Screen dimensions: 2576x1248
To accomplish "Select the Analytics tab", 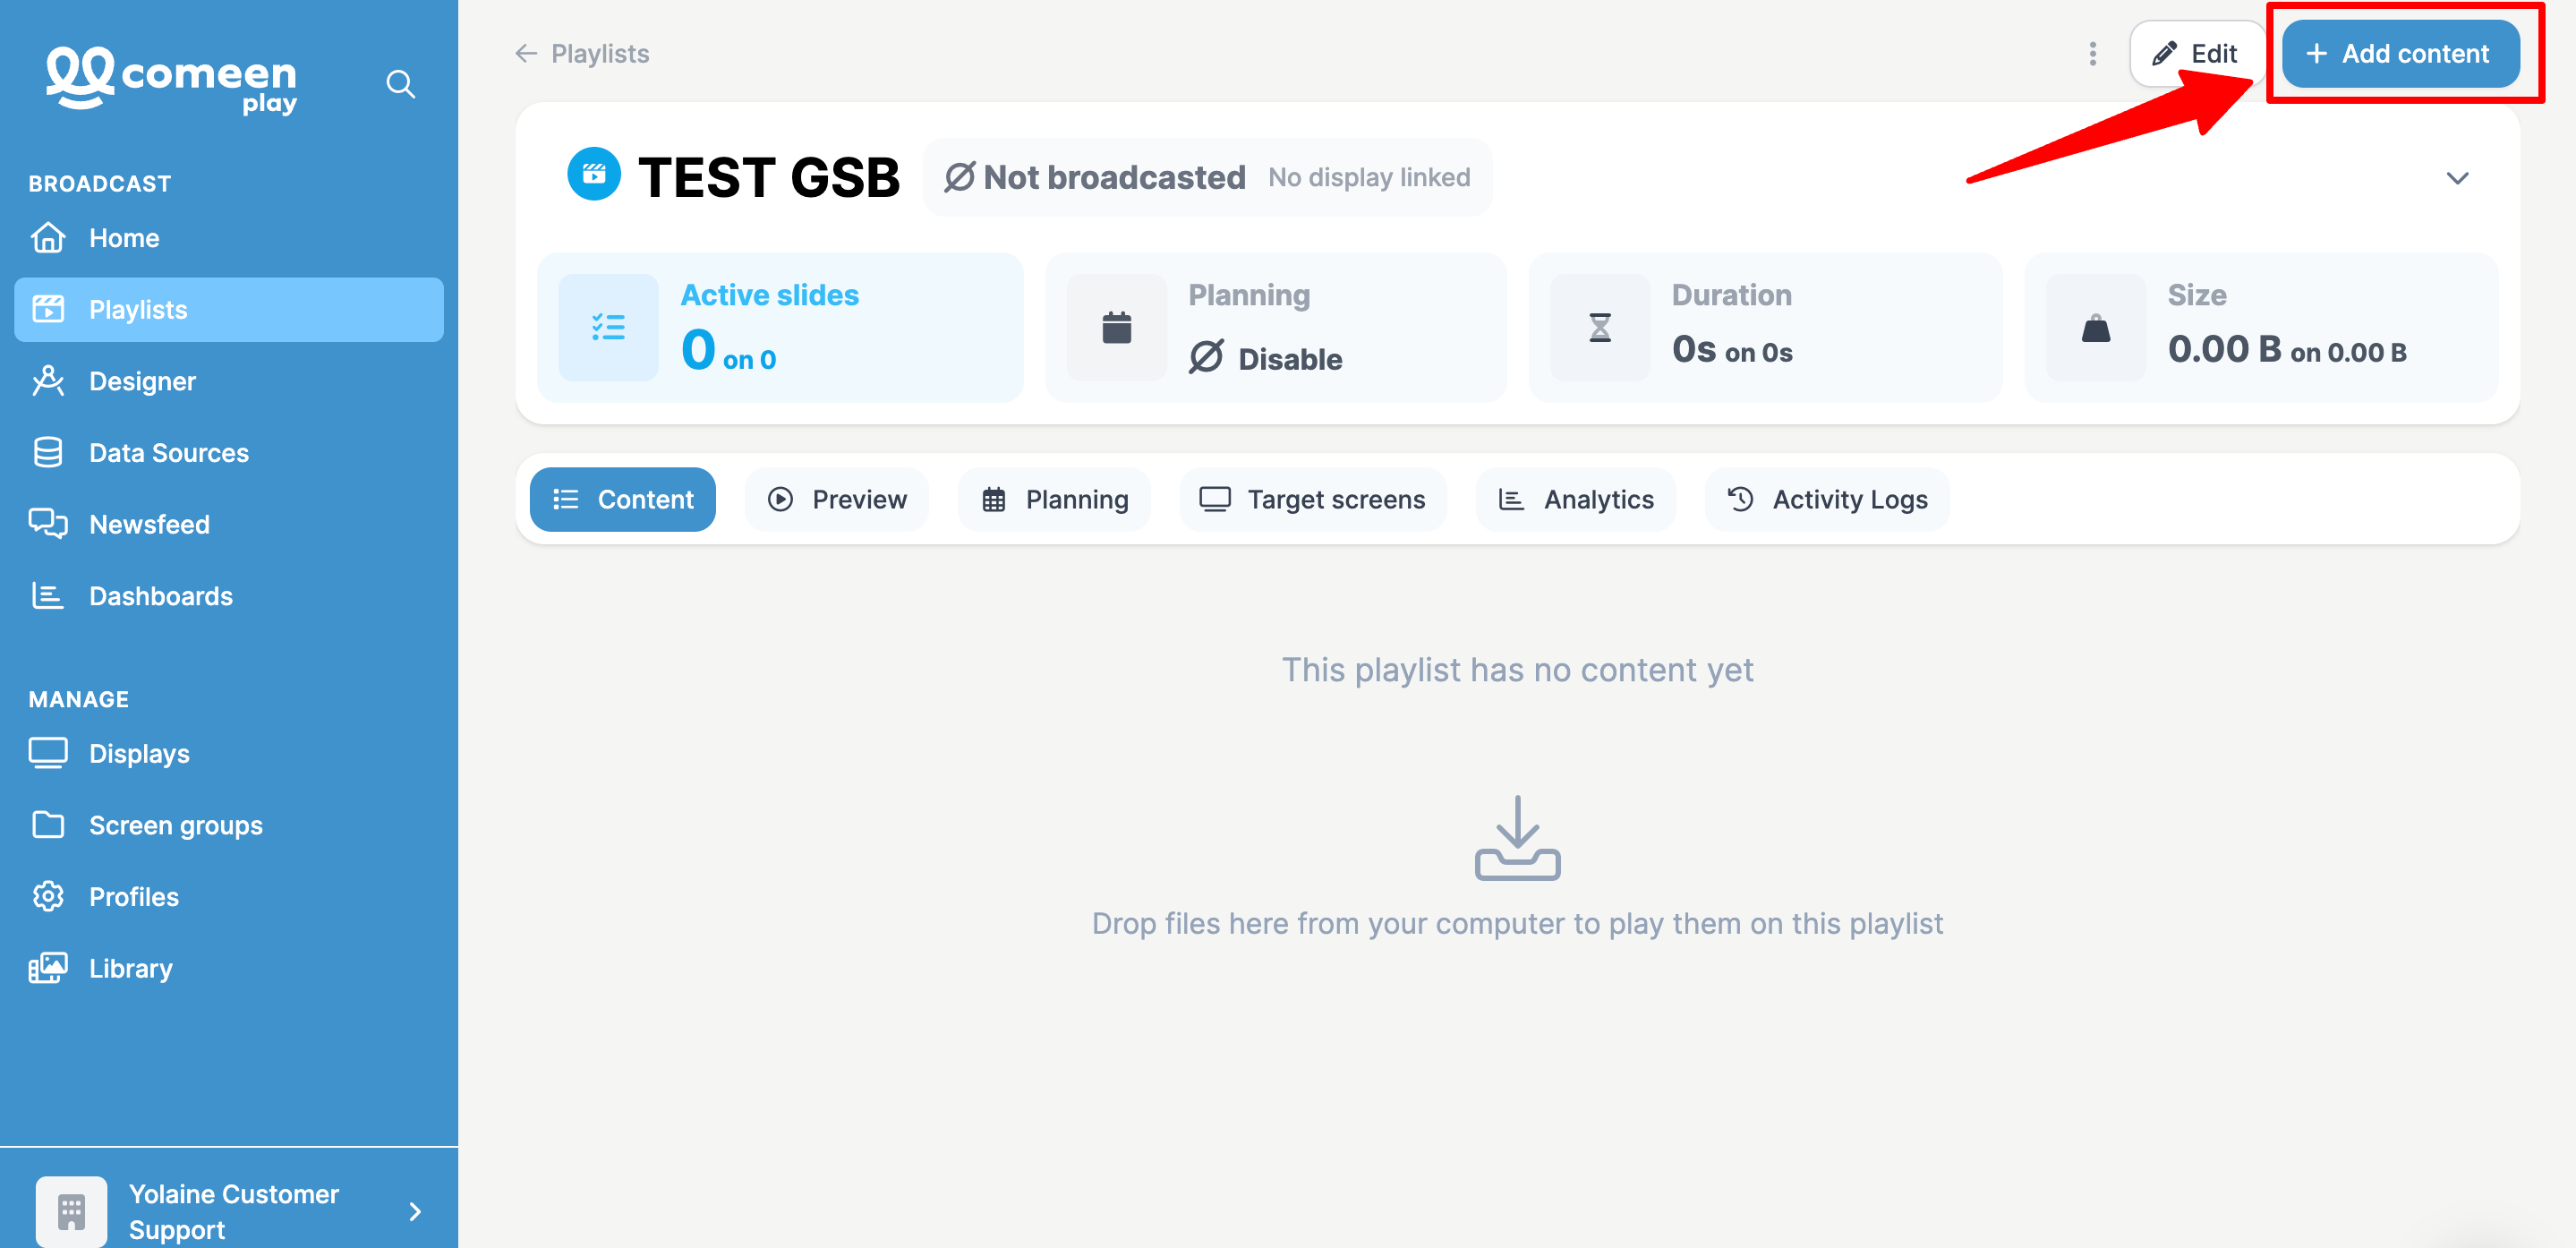I will (x=1575, y=499).
